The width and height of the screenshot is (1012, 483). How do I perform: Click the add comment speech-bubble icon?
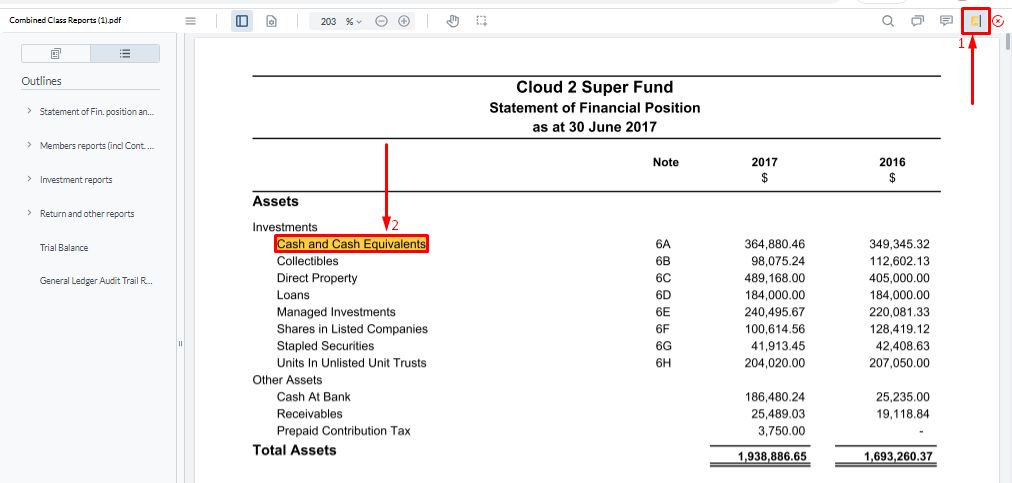[x=946, y=21]
